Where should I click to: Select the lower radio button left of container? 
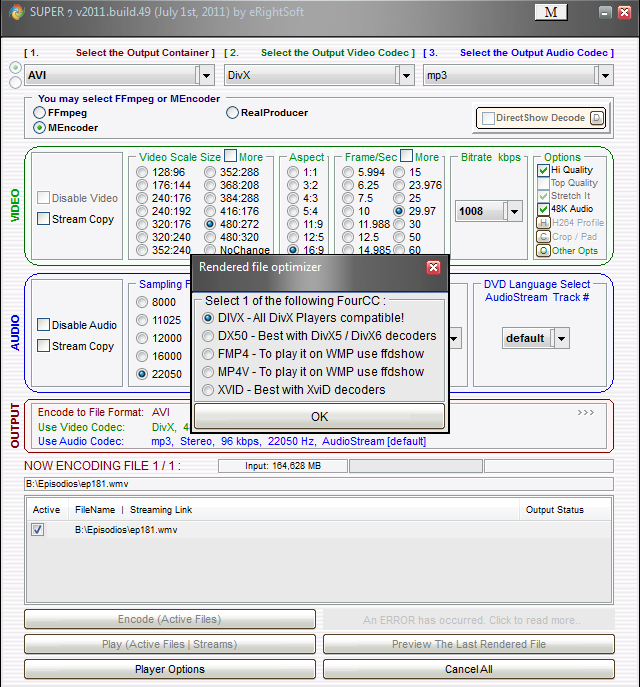click(15, 82)
